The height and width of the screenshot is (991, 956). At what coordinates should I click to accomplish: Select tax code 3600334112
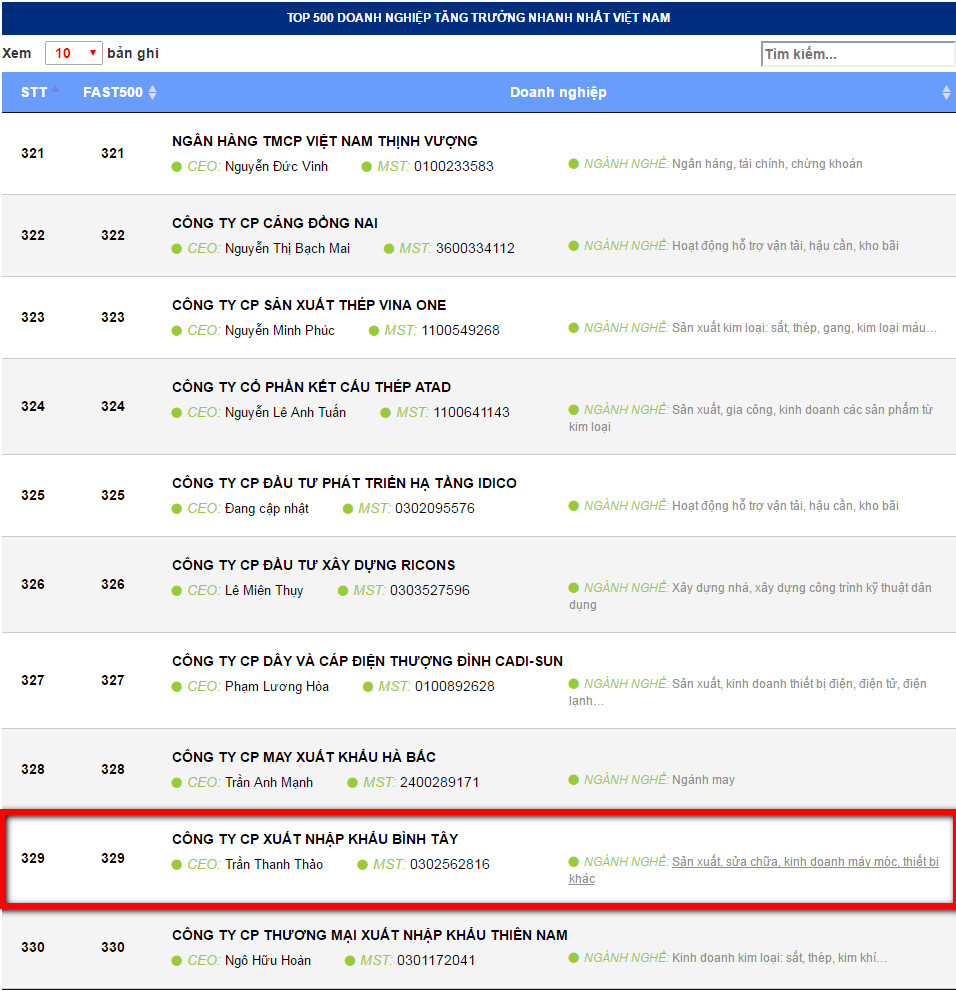coord(475,249)
